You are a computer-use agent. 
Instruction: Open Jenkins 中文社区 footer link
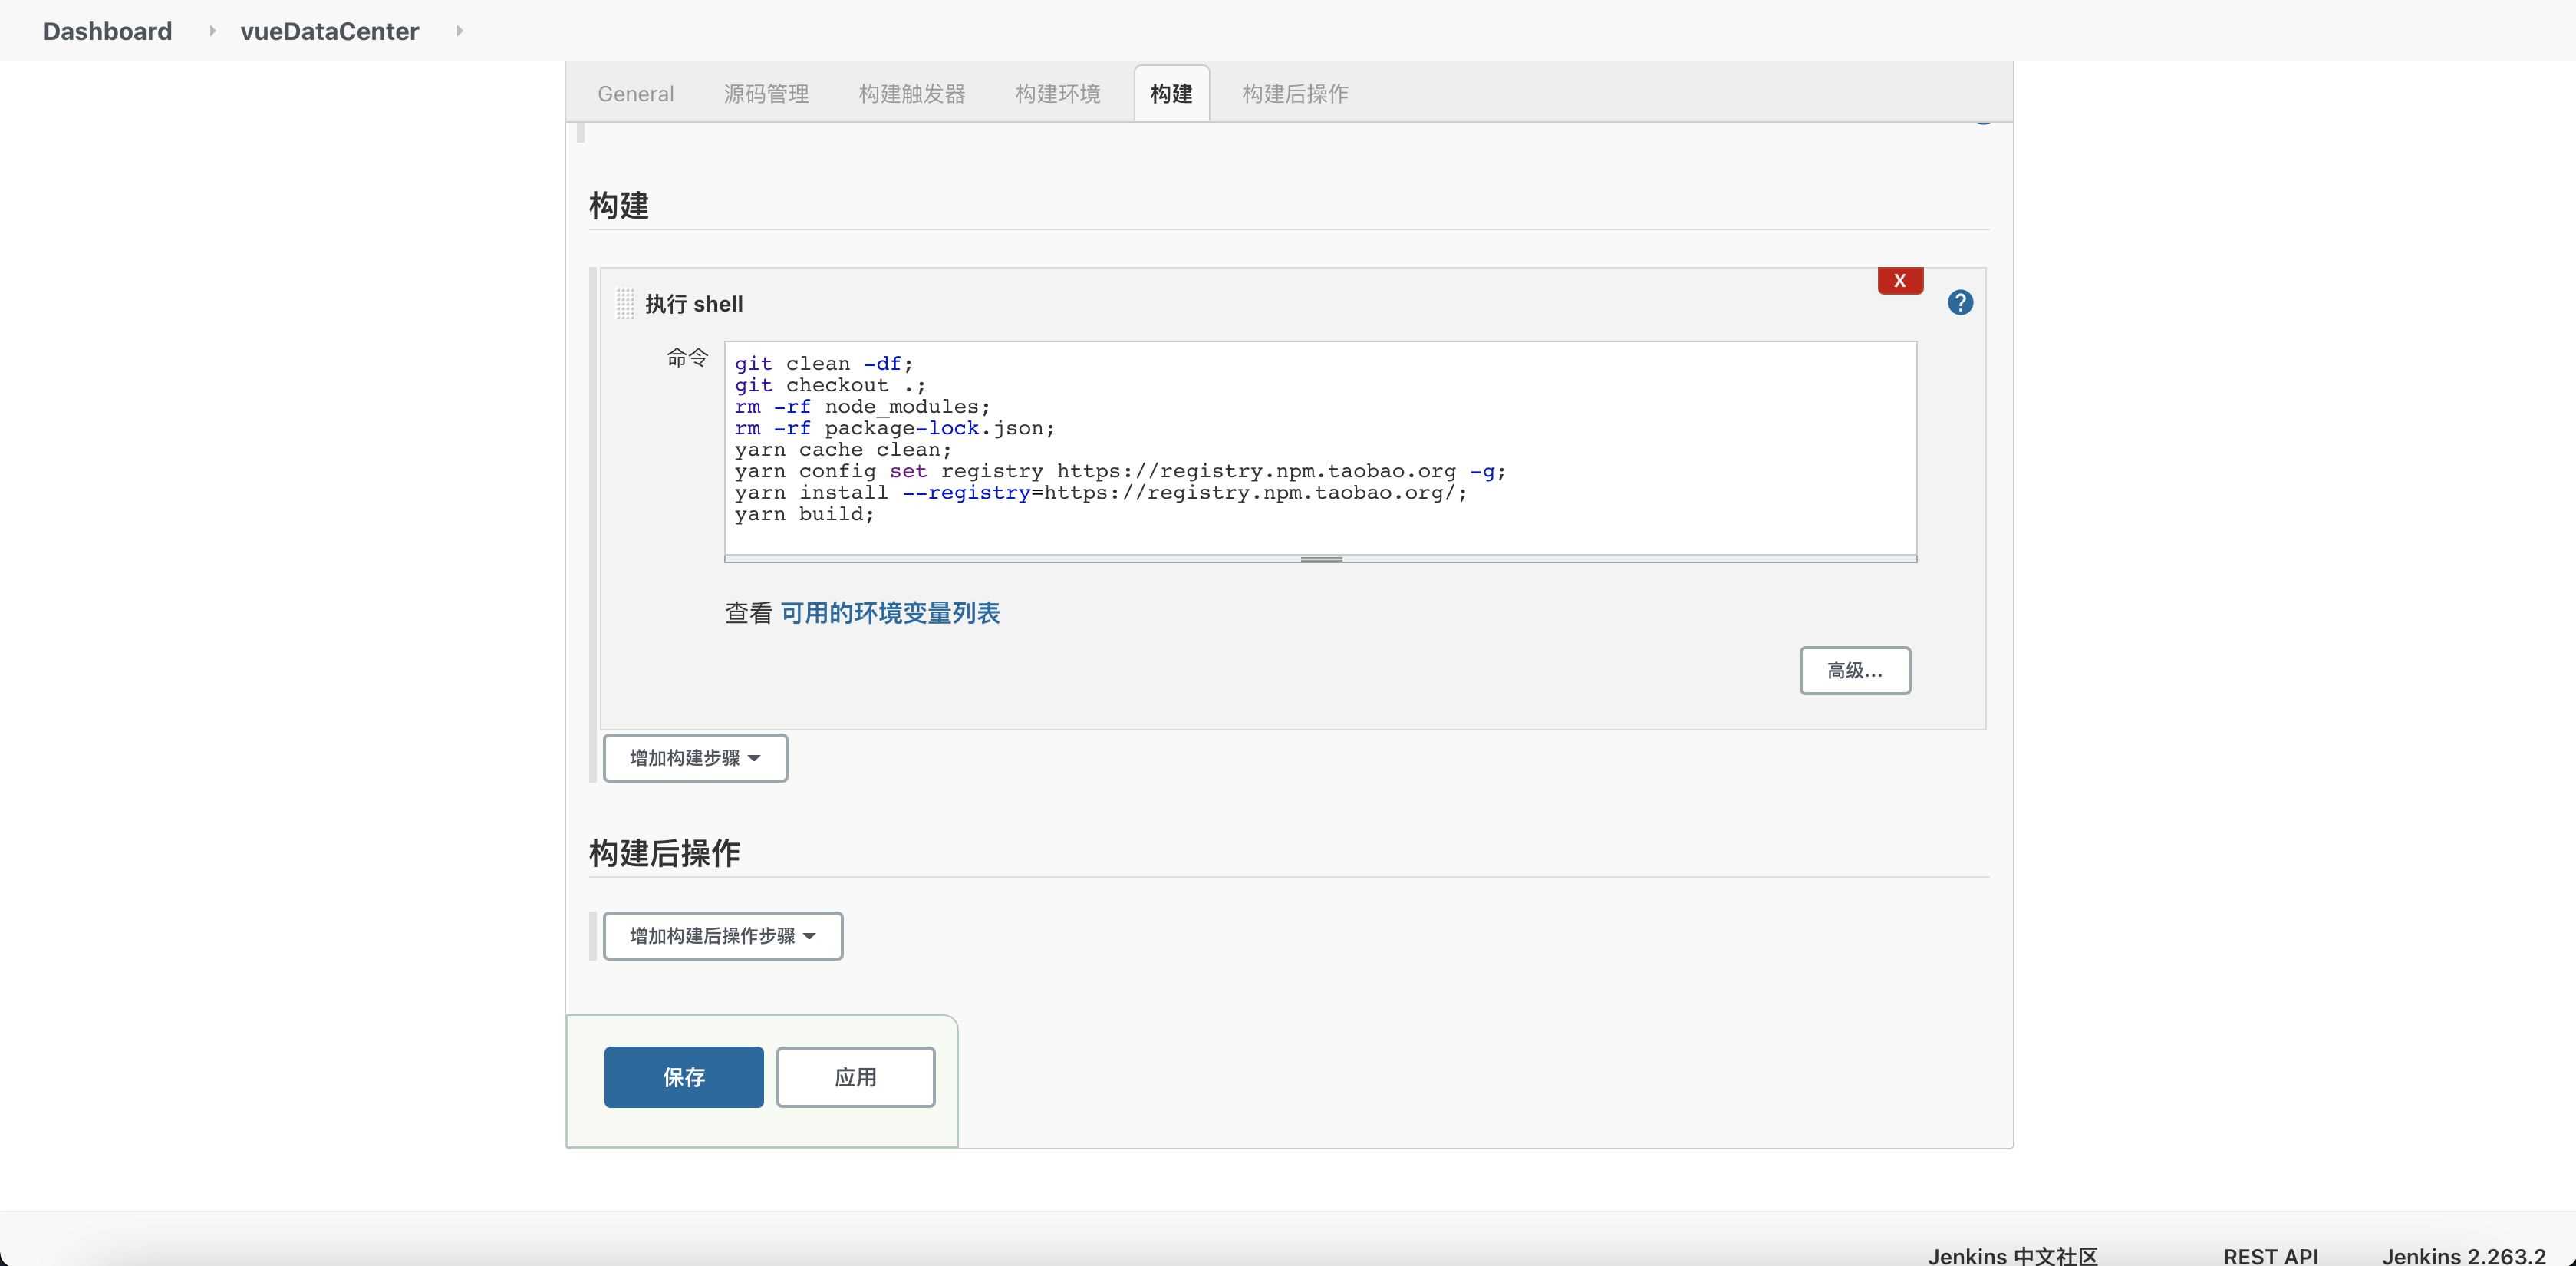point(2012,1256)
